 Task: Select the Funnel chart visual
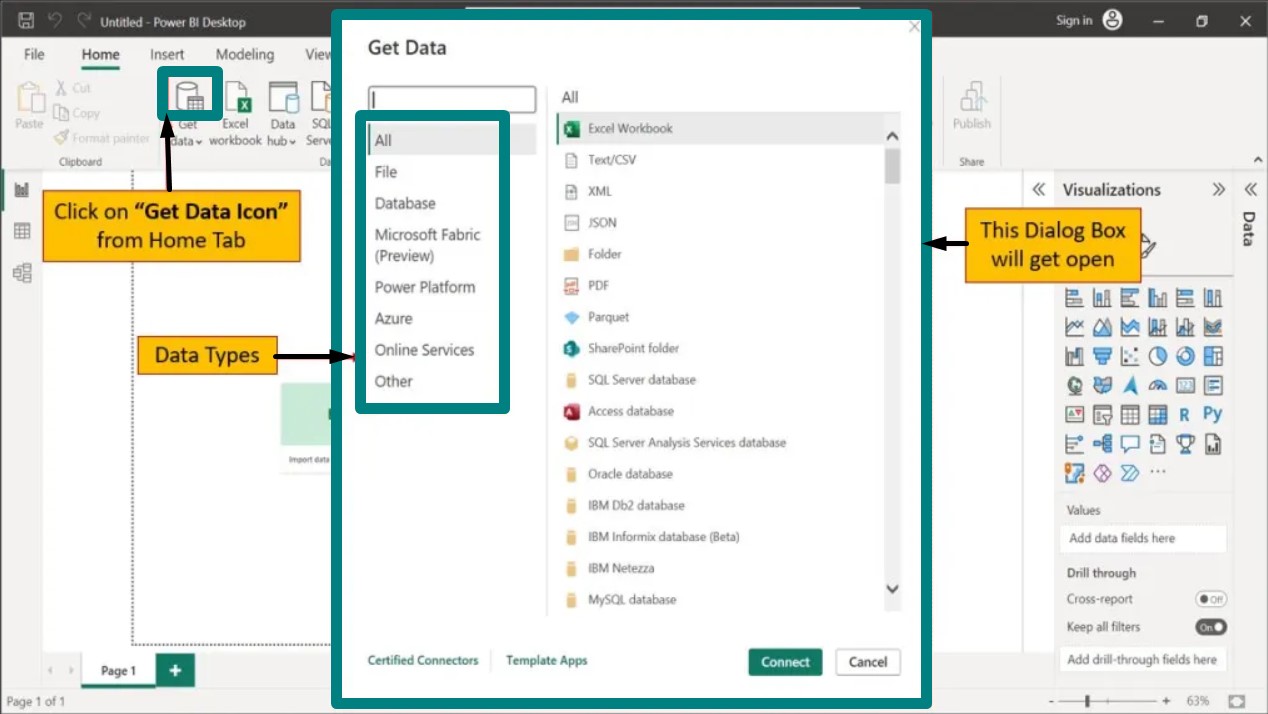(1102, 356)
